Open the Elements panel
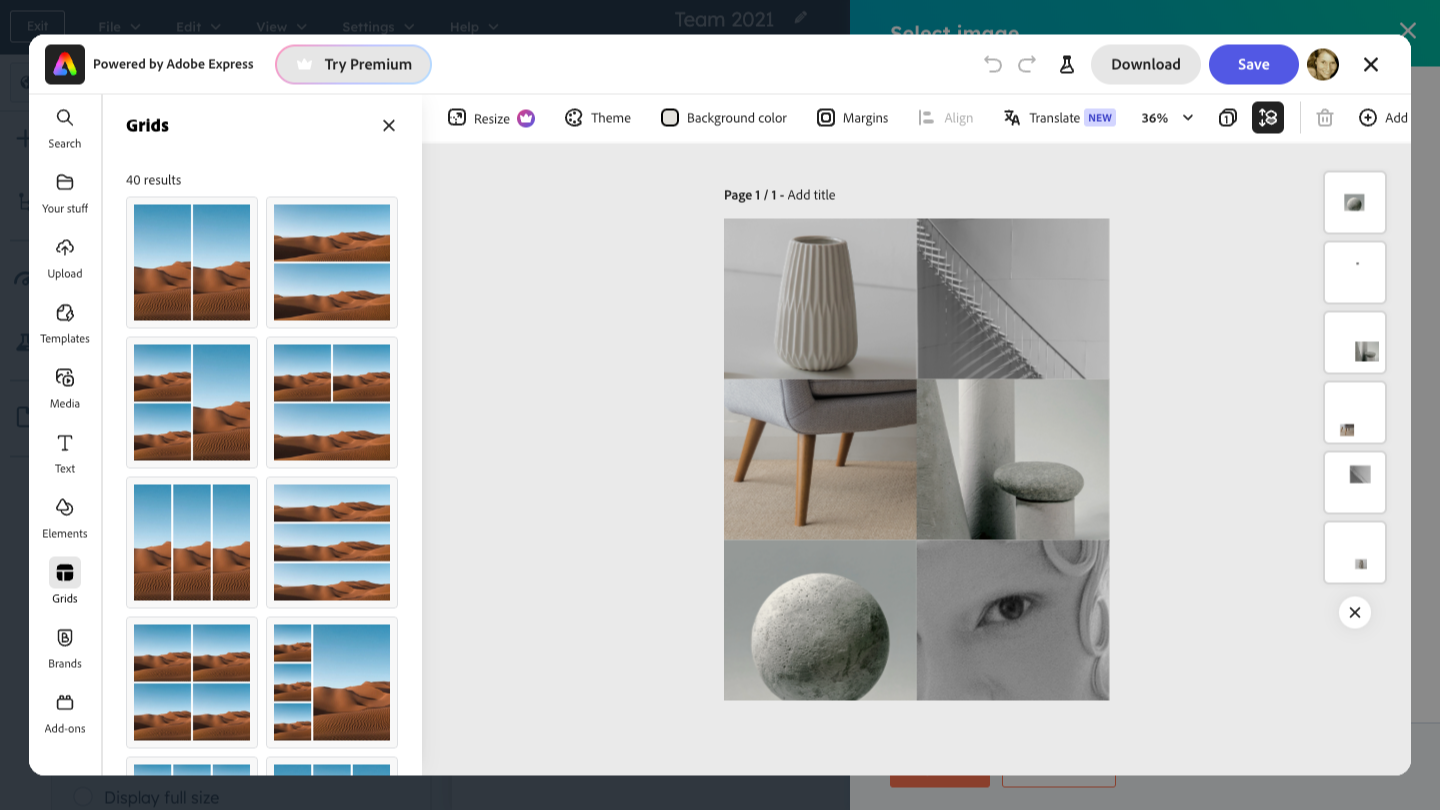This screenshot has height=810, width=1440. coord(65,518)
